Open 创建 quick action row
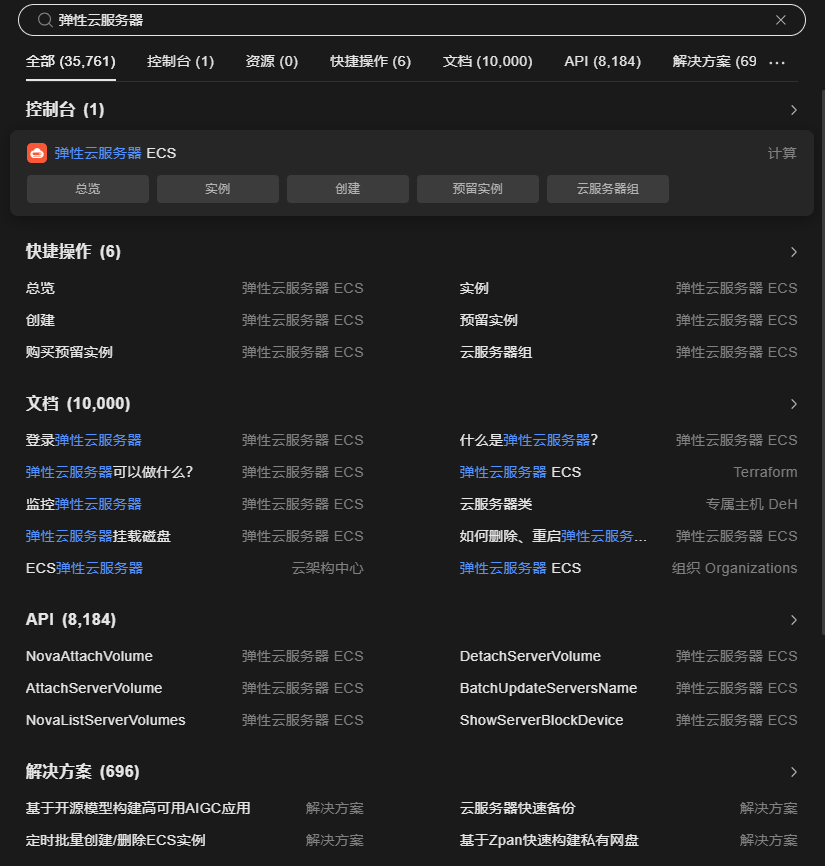Screen dimensions: 825x866 pos(194,320)
